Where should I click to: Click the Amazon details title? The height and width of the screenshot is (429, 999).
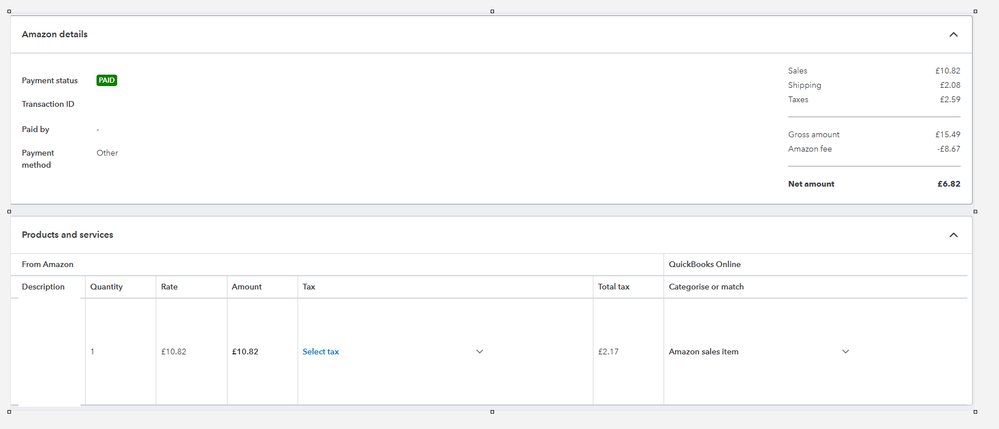pyautogui.click(x=55, y=34)
